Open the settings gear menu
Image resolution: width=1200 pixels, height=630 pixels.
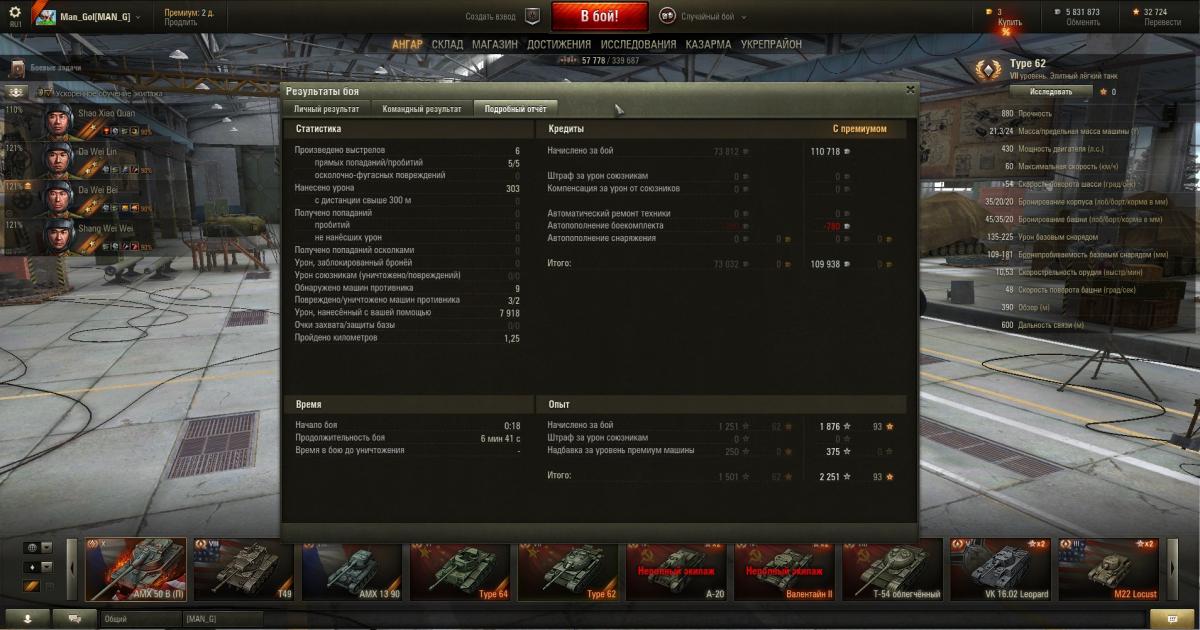[x=14, y=12]
